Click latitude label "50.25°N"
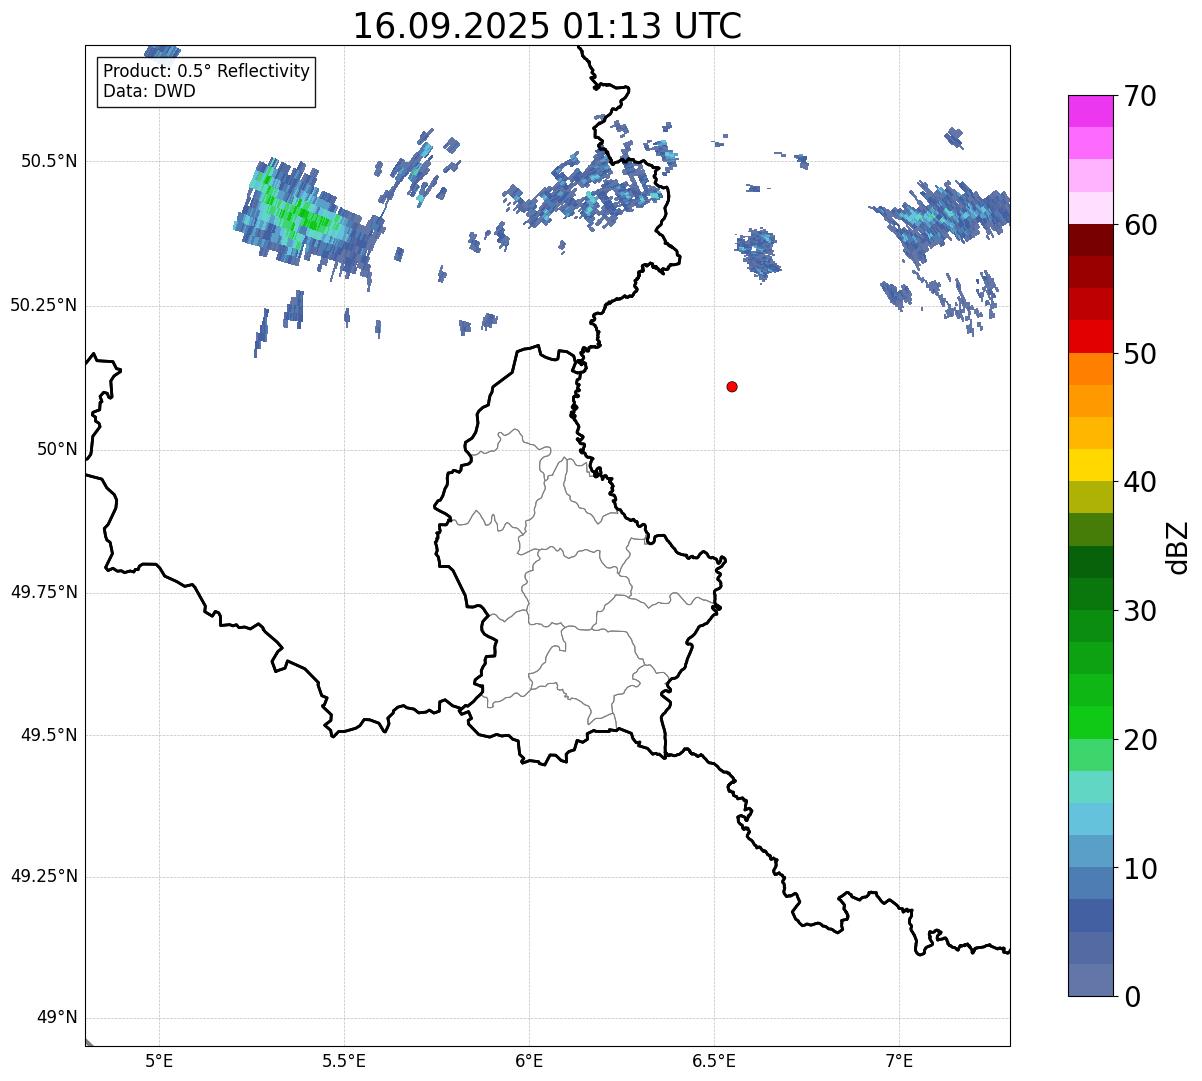The width and height of the screenshot is (1202, 1081). pyautogui.click(x=44, y=305)
